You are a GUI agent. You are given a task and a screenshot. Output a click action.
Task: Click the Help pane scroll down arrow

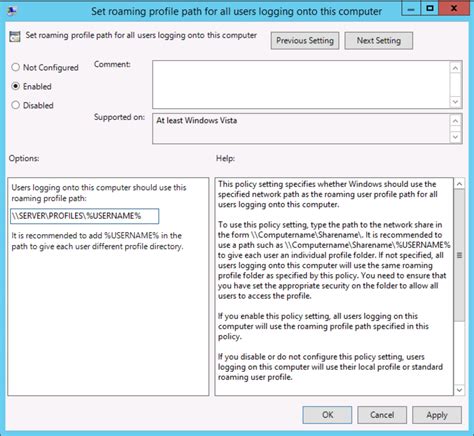(459, 390)
